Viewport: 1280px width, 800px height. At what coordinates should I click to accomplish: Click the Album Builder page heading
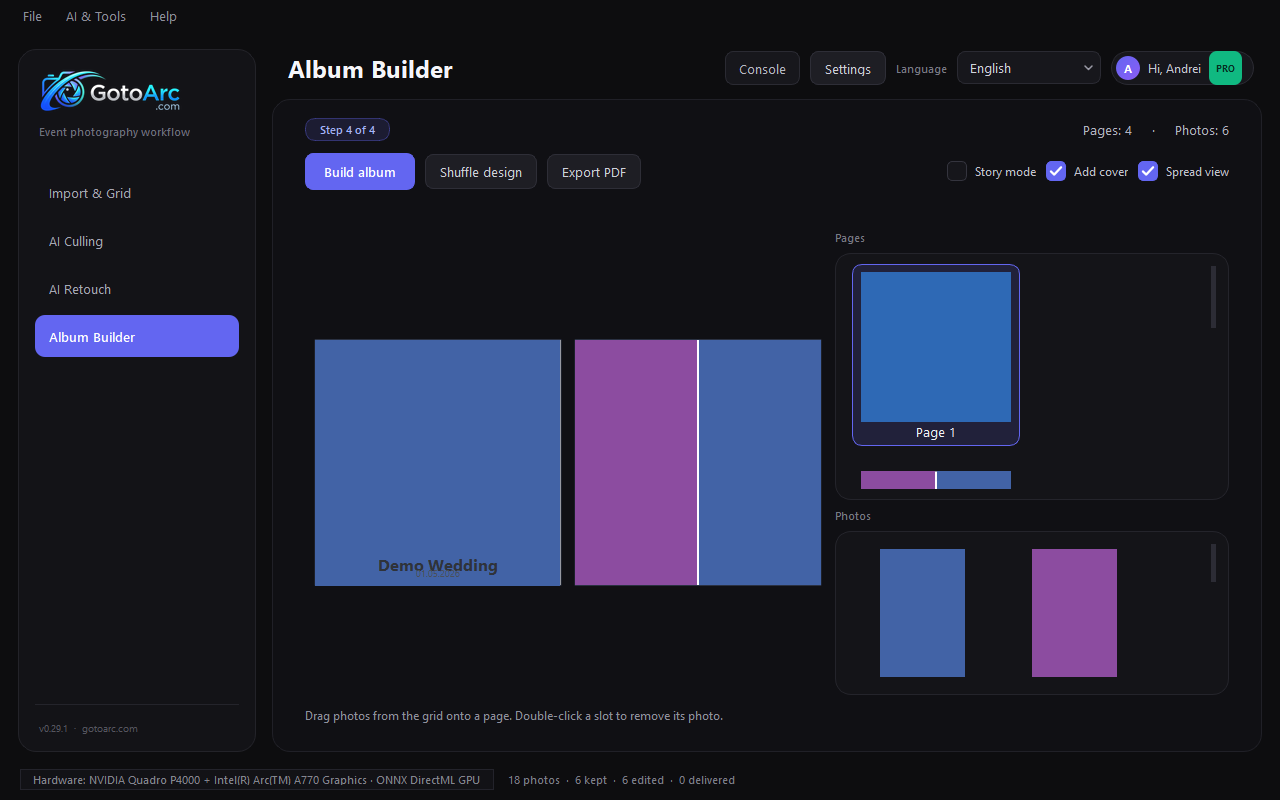point(370,70)
